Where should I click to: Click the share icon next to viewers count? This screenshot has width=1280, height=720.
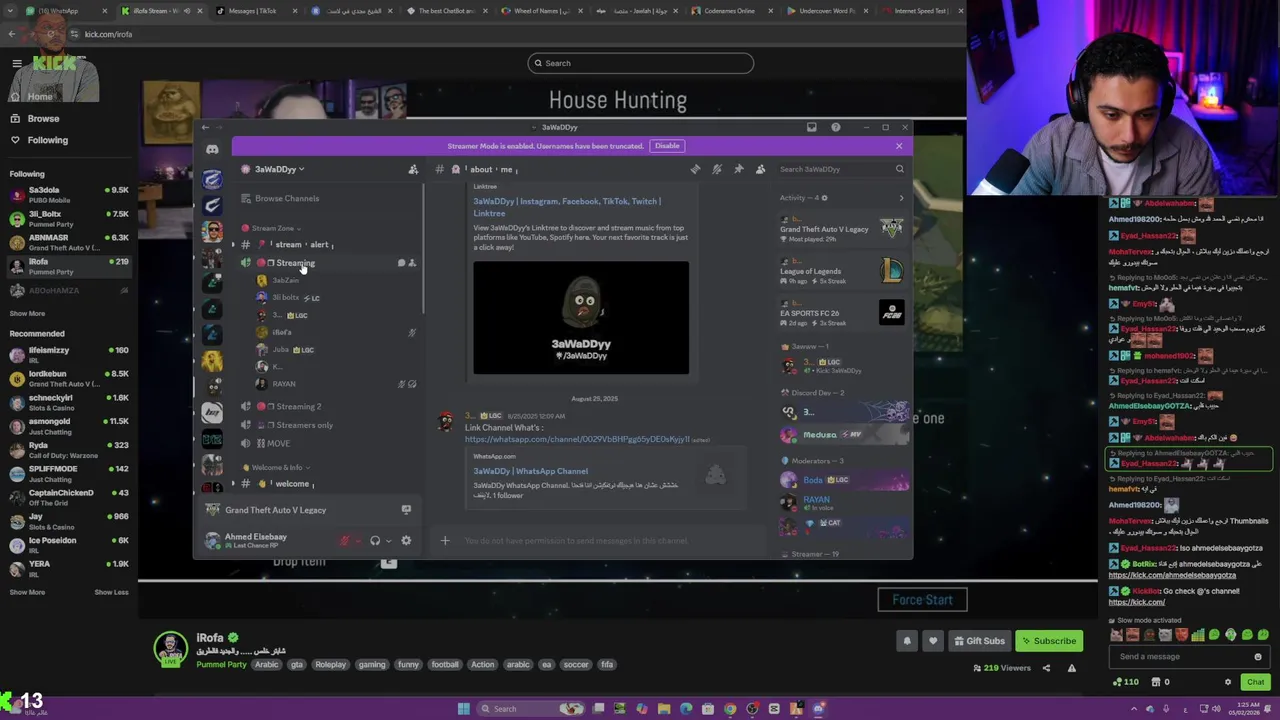coord(1046,668)
